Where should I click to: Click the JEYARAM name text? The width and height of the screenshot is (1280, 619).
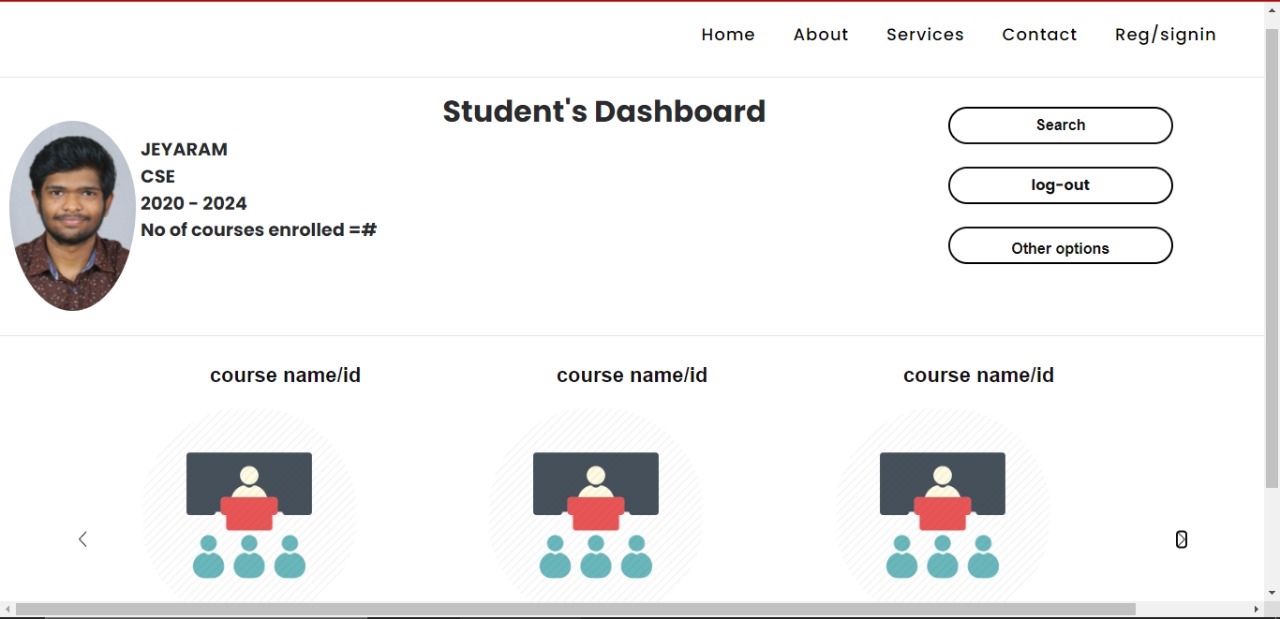184,149
